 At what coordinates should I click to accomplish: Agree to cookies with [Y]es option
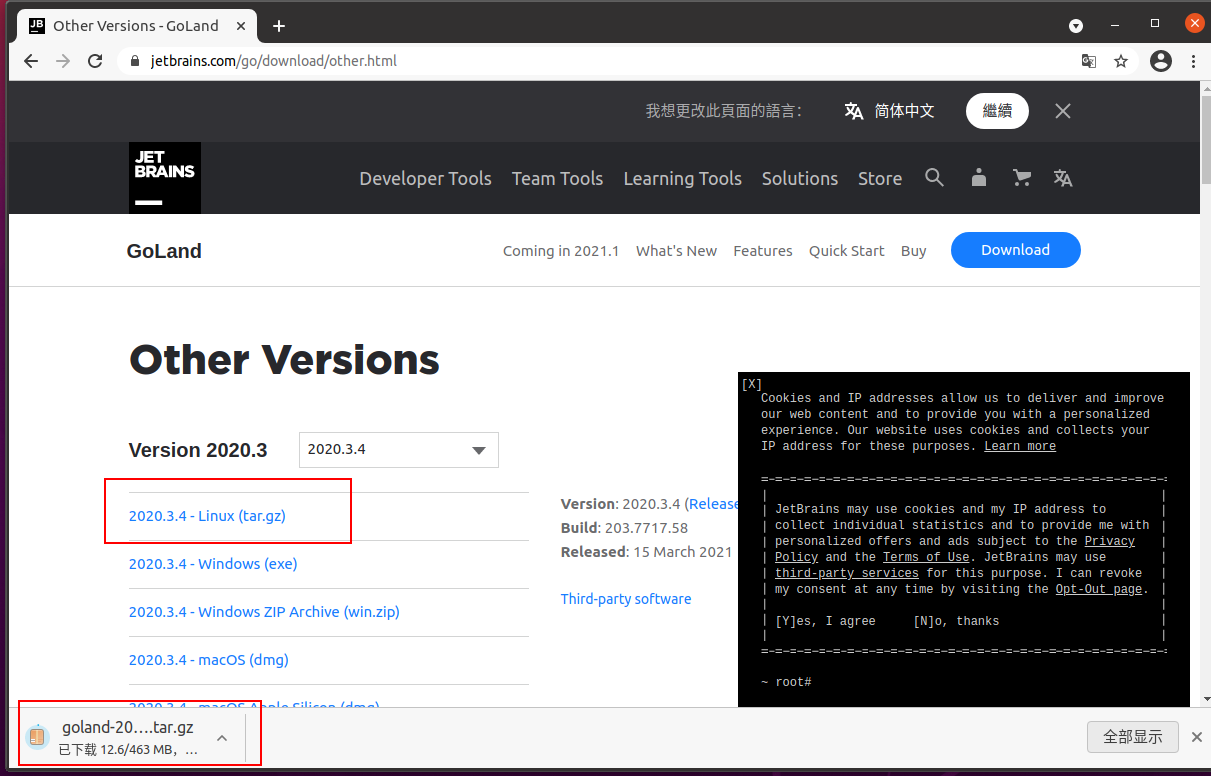click(x=825, y=621)
